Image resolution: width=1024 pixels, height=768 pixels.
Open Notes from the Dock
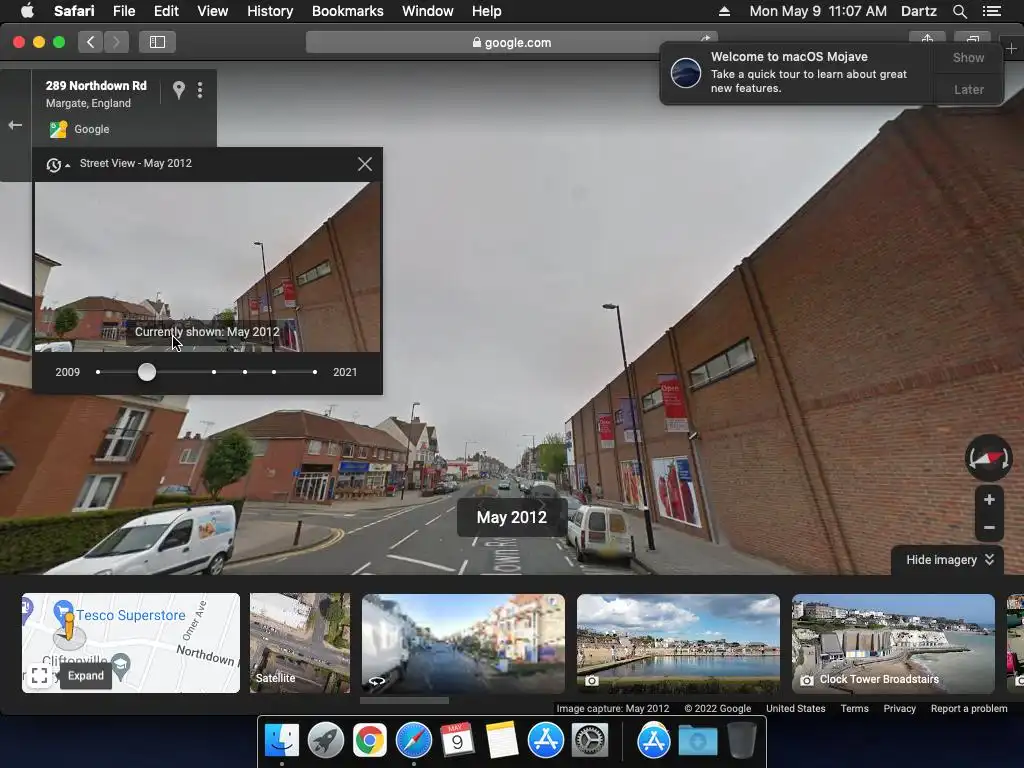(x=502, y=741)
